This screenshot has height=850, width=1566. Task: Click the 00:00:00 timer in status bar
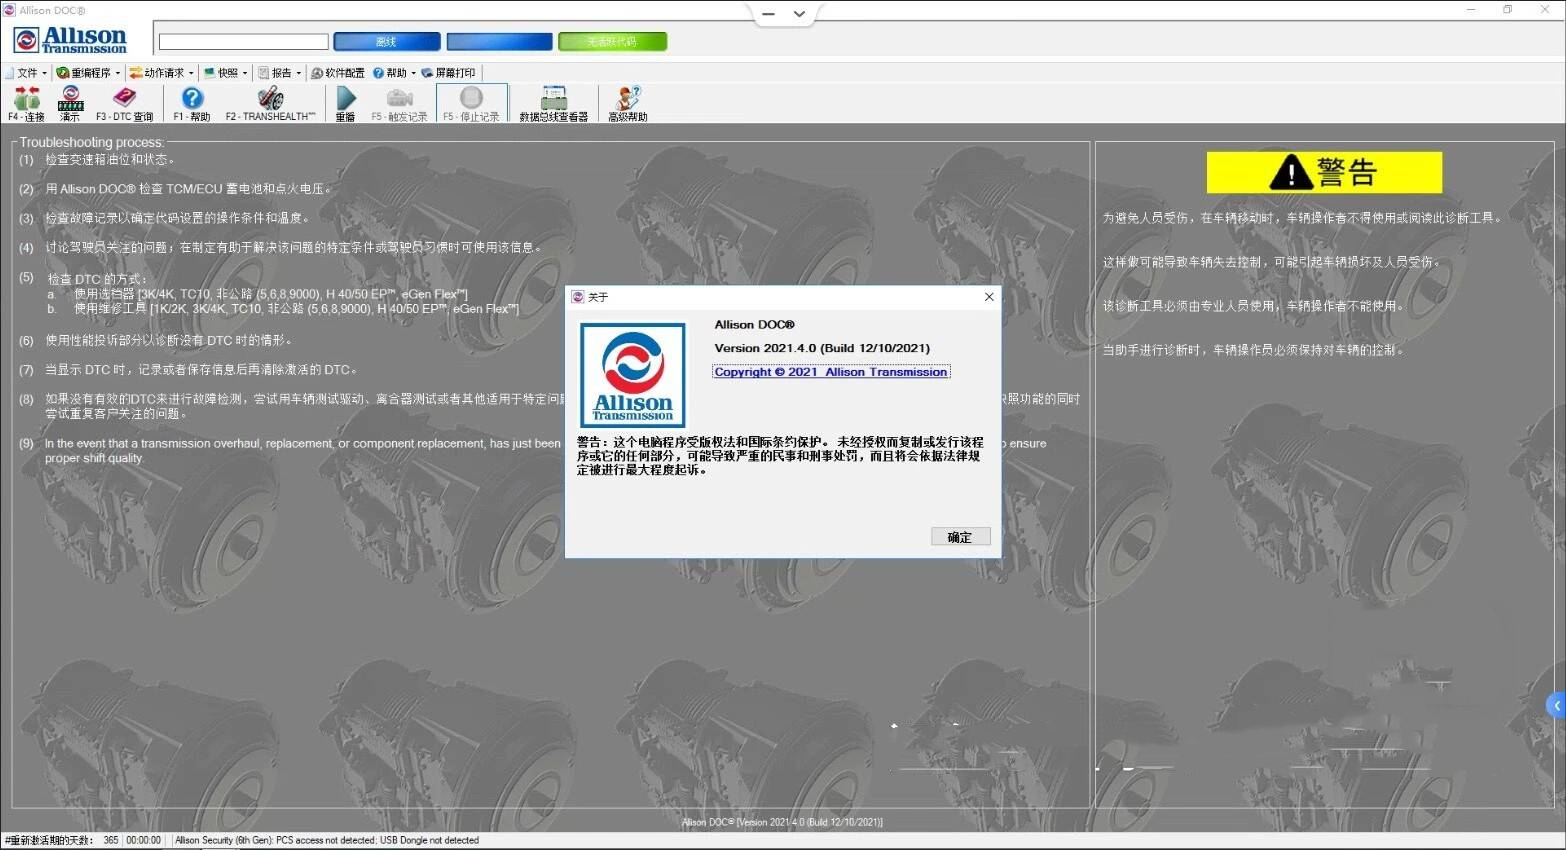[144, 841]
